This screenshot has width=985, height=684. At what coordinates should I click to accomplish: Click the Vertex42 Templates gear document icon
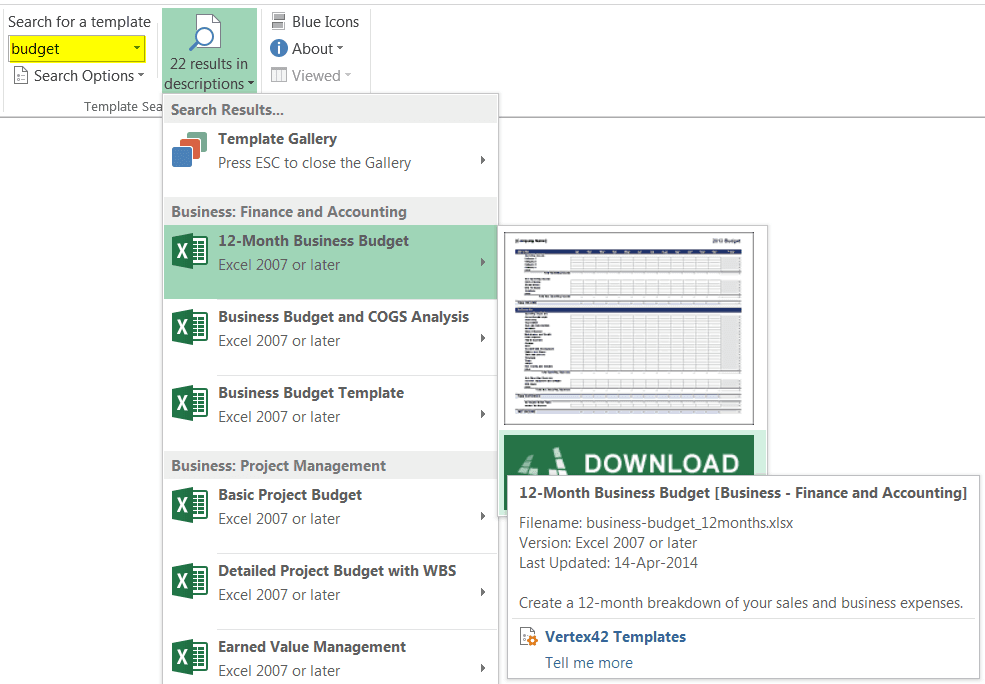(529, 637)
